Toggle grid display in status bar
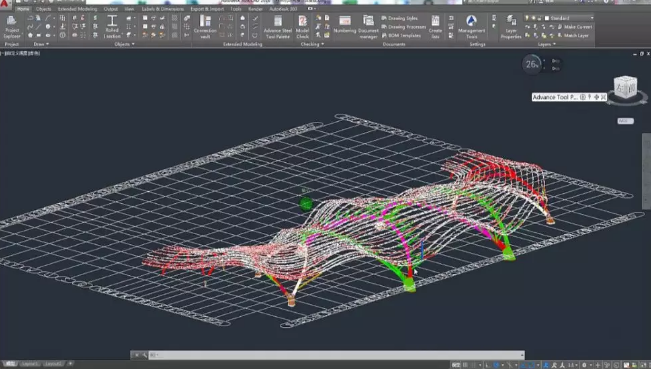This screenshot has height=369, width=651. pos(465,365)
